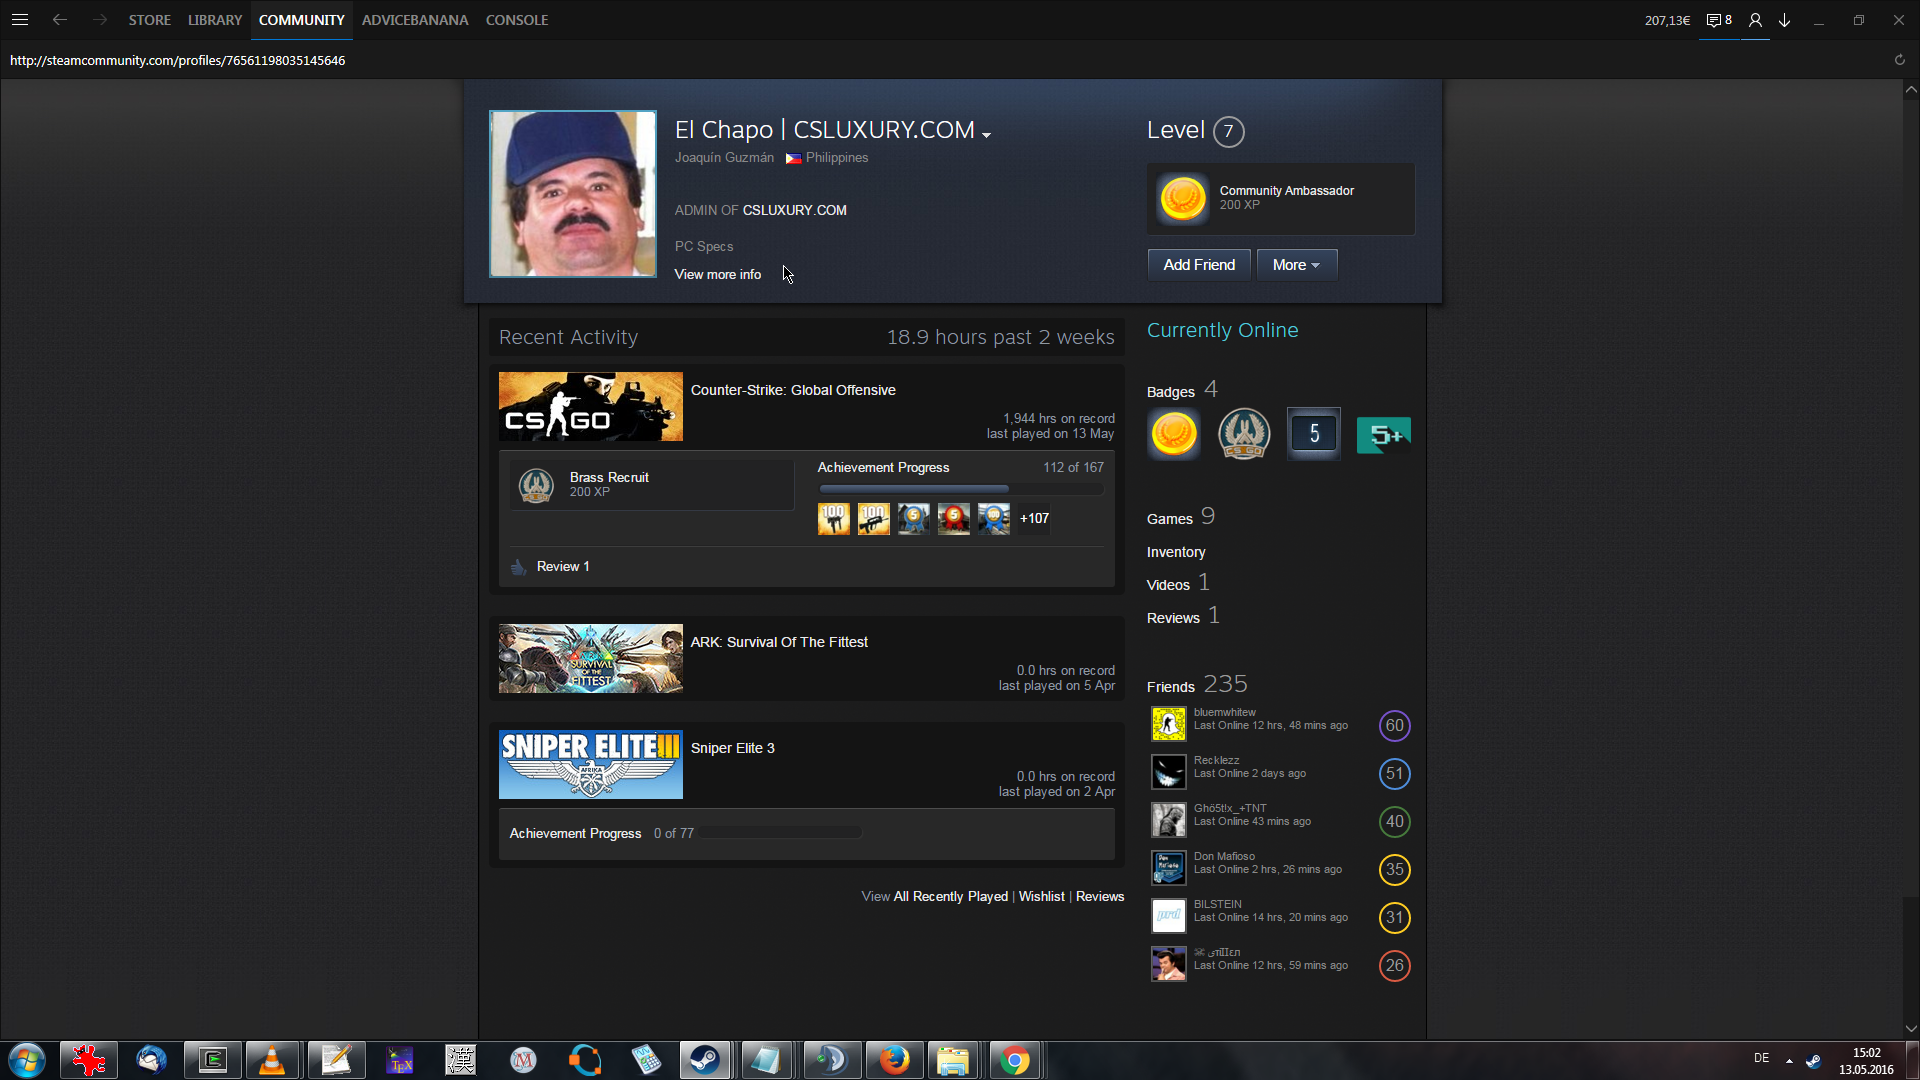The image size is (1920, 1080).
Task: Reload the page with refresh icon
Action: [1899, 60]
